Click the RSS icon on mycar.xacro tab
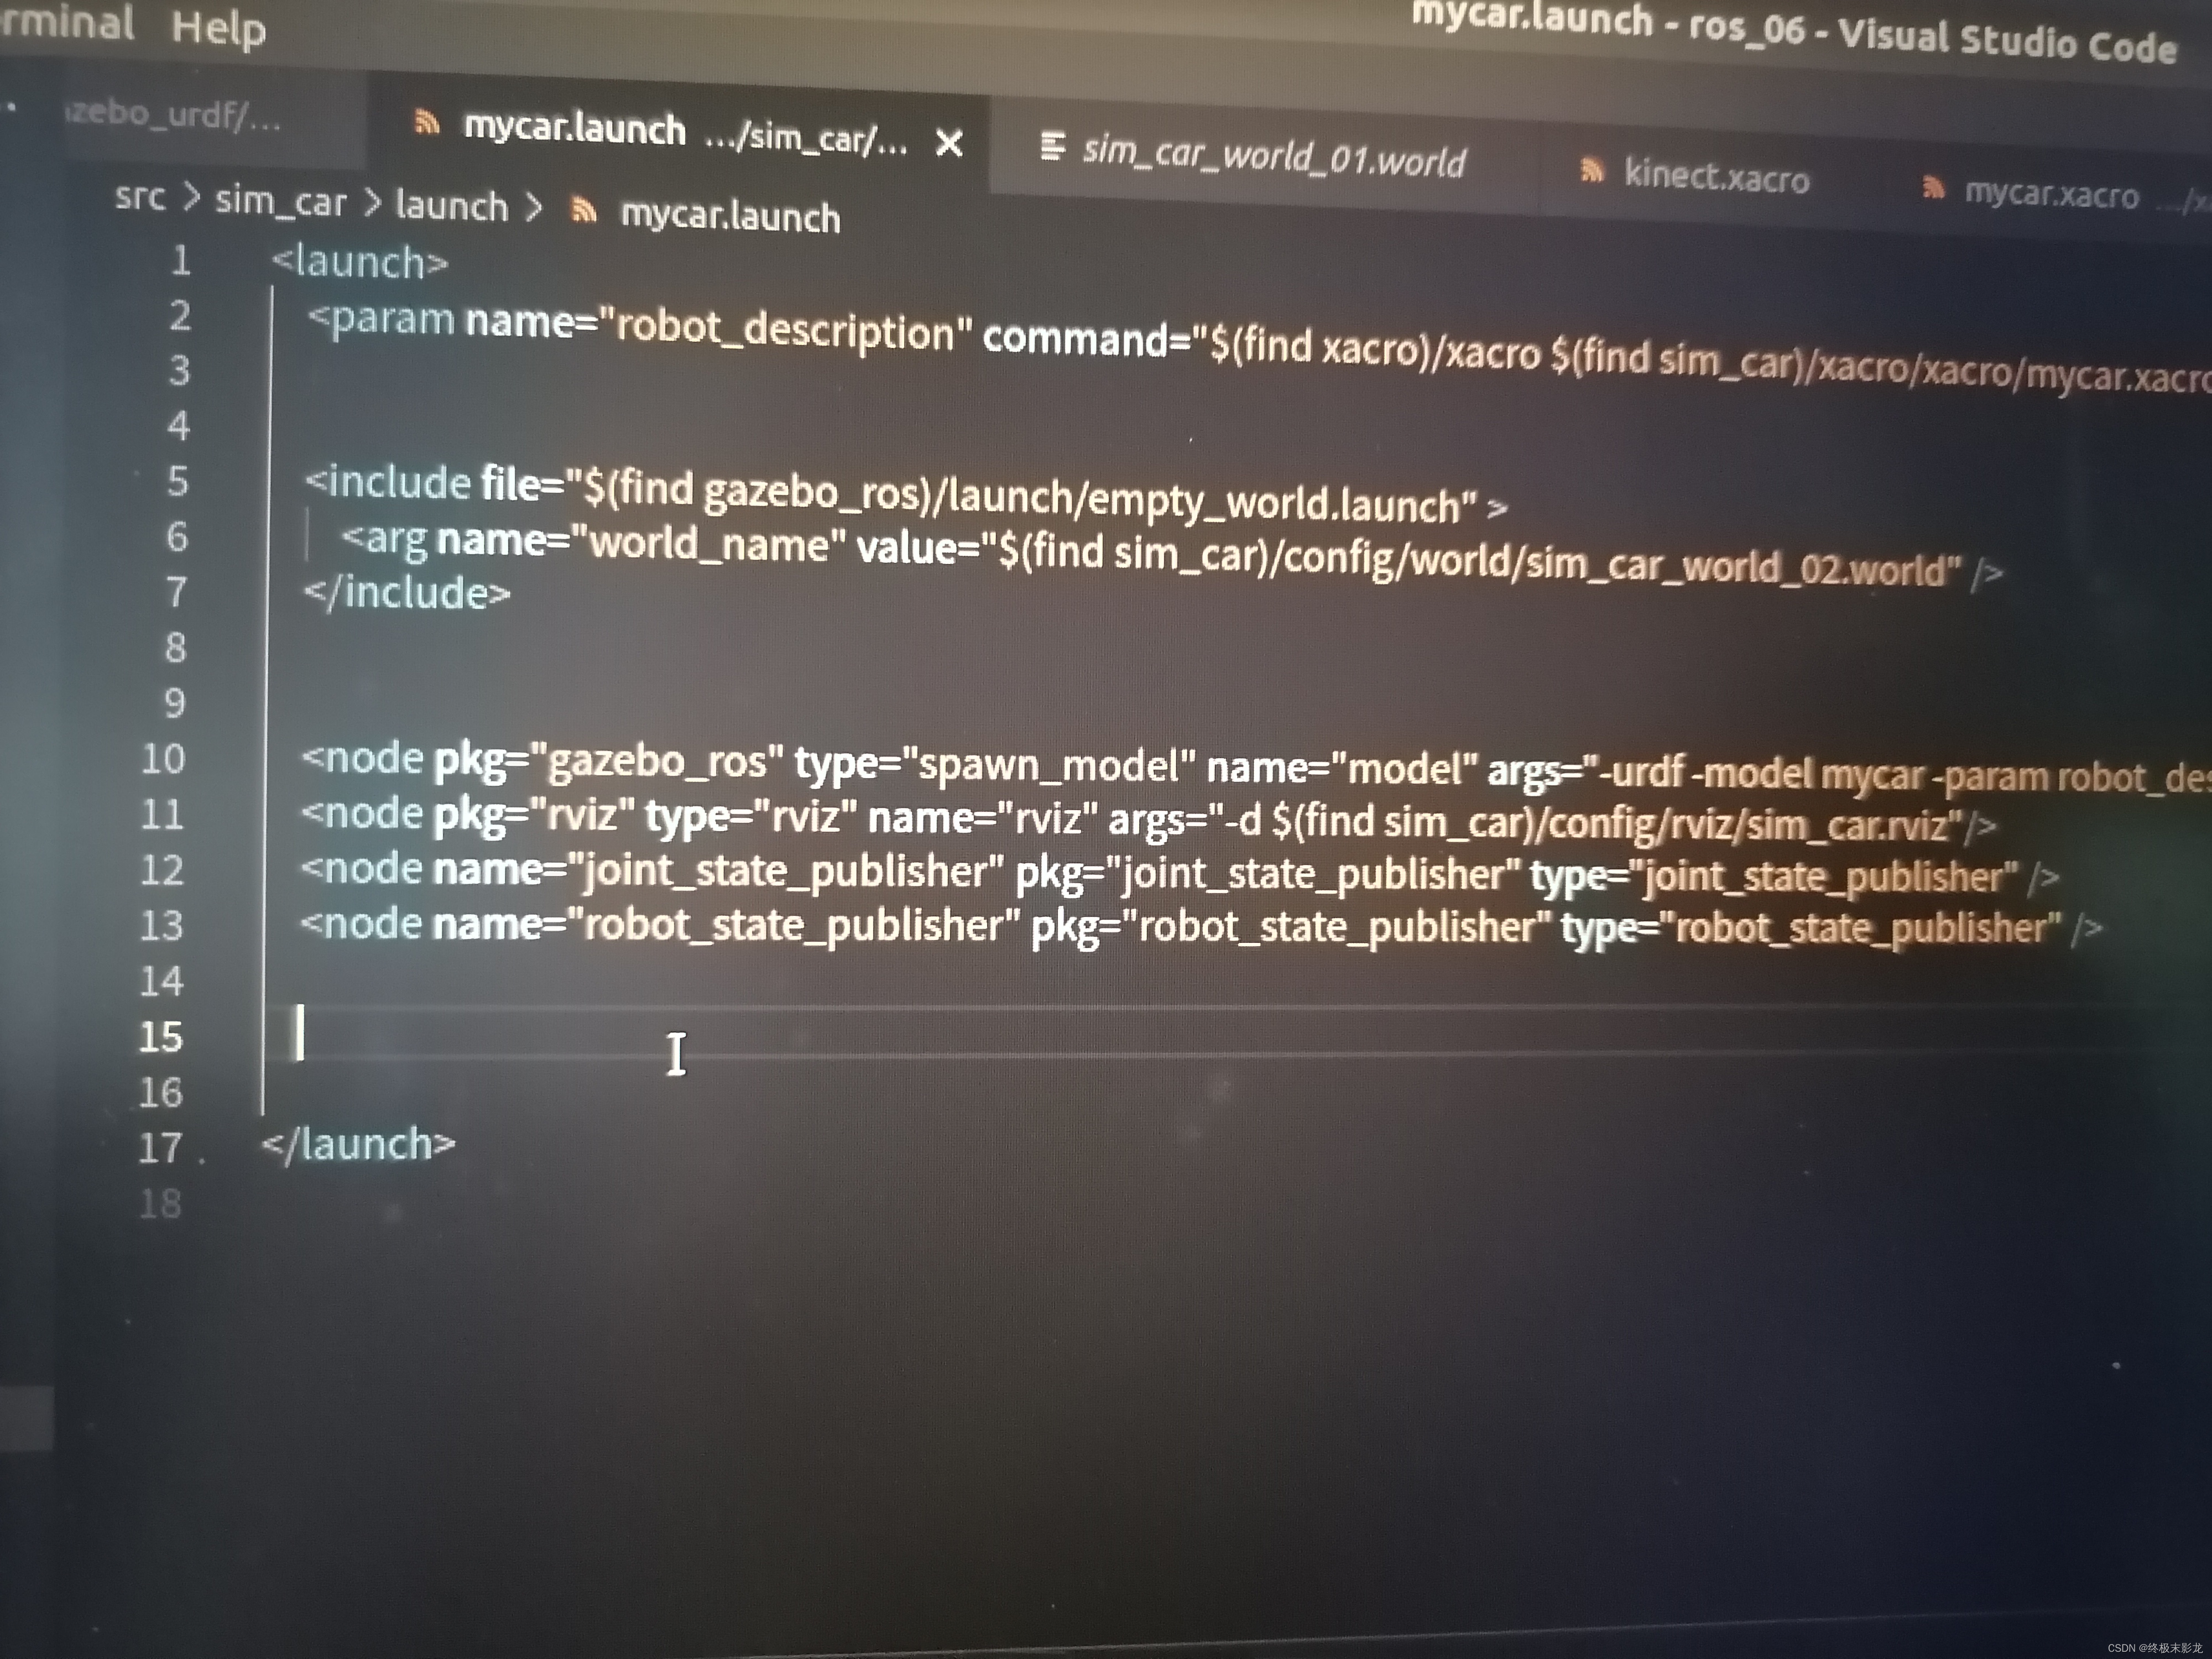The height and width of the screenshot is (1659, 2212). point(1933,187)
